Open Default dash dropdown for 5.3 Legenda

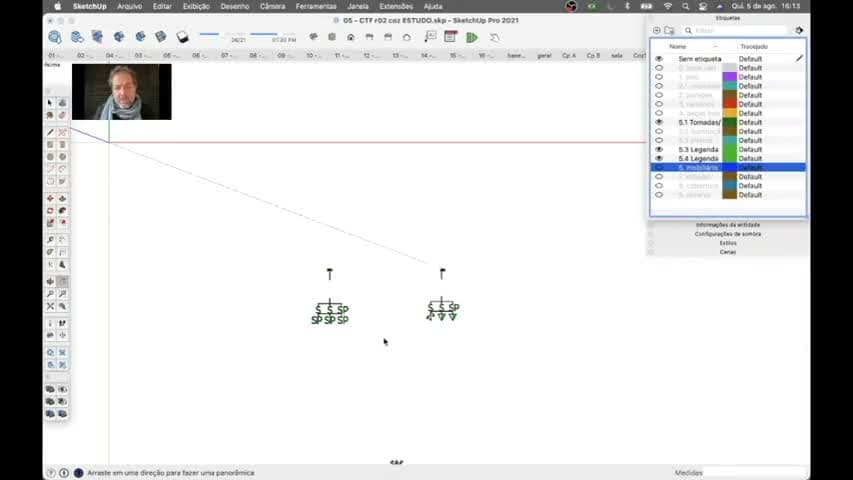[x=750, y=150]
